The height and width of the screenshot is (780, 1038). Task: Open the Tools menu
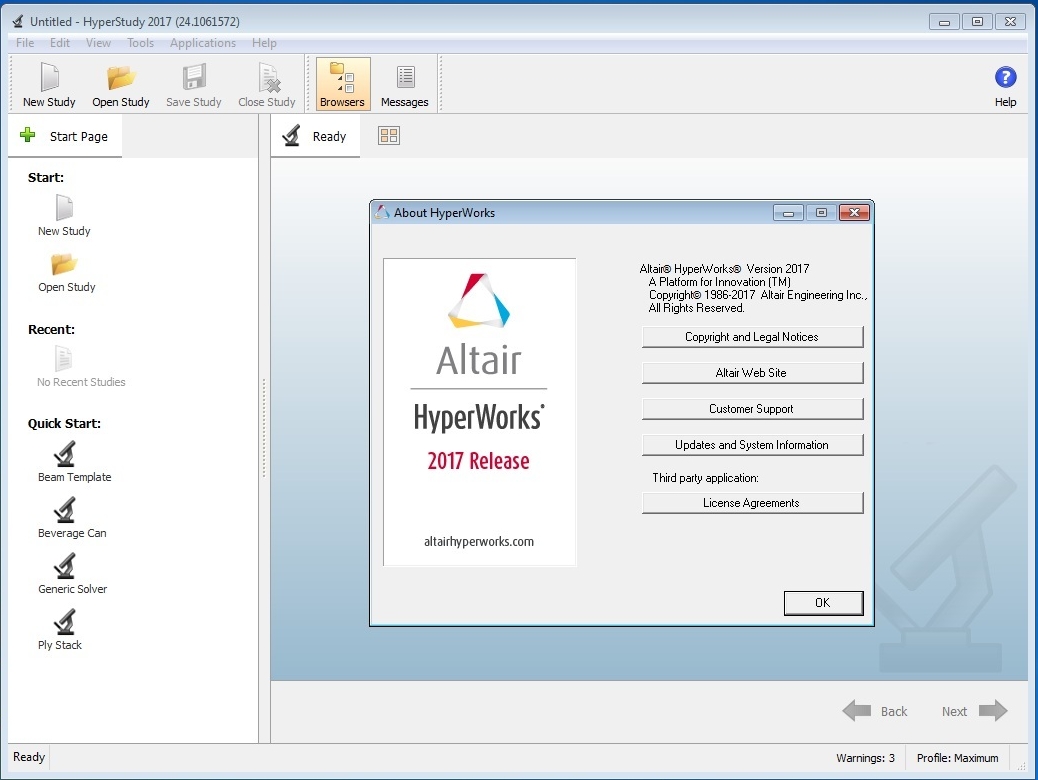click(140, 43)
